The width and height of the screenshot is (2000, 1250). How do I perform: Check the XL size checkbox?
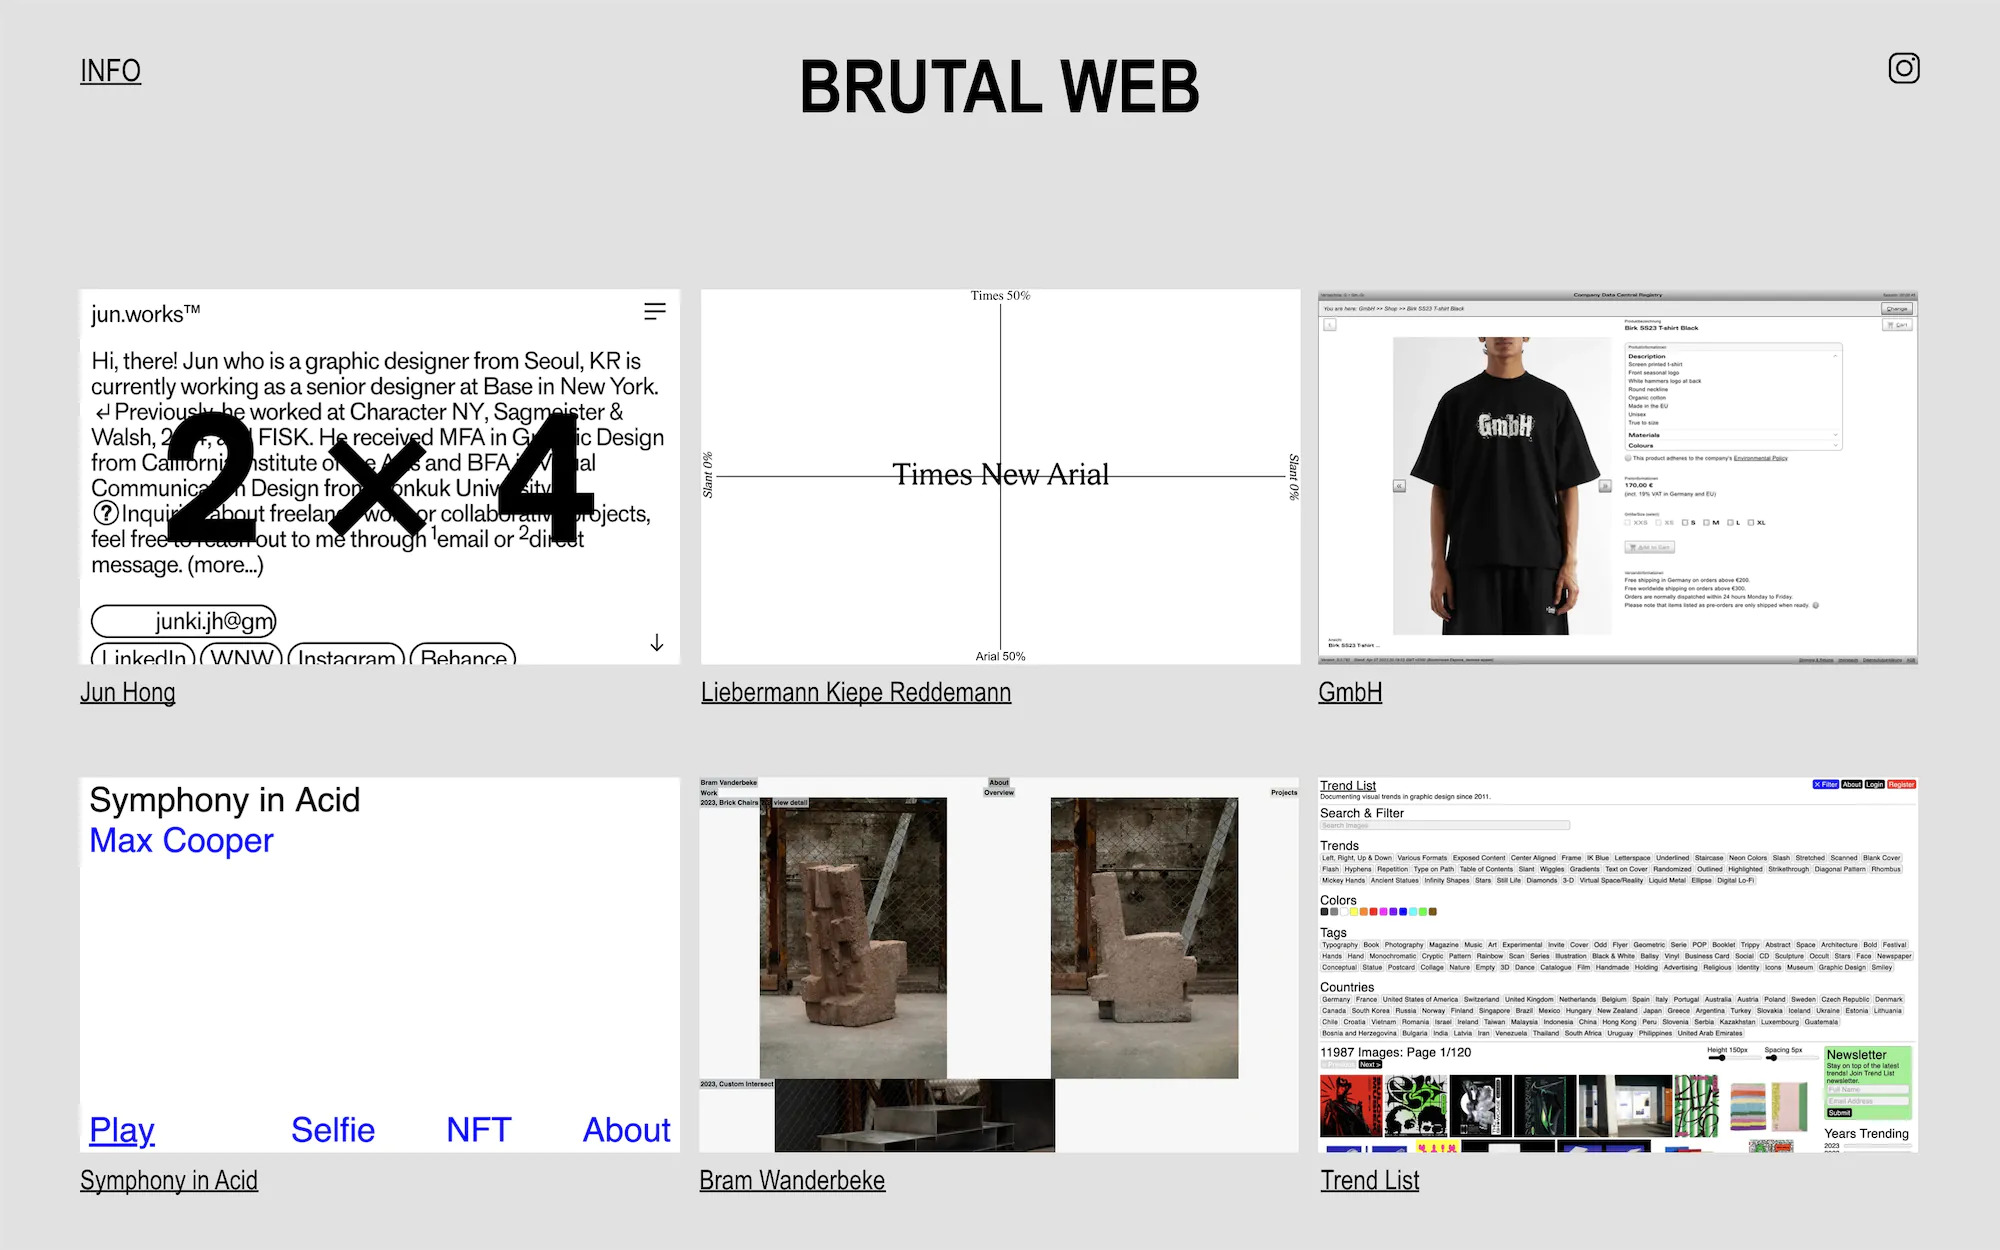click(1751, 522)
